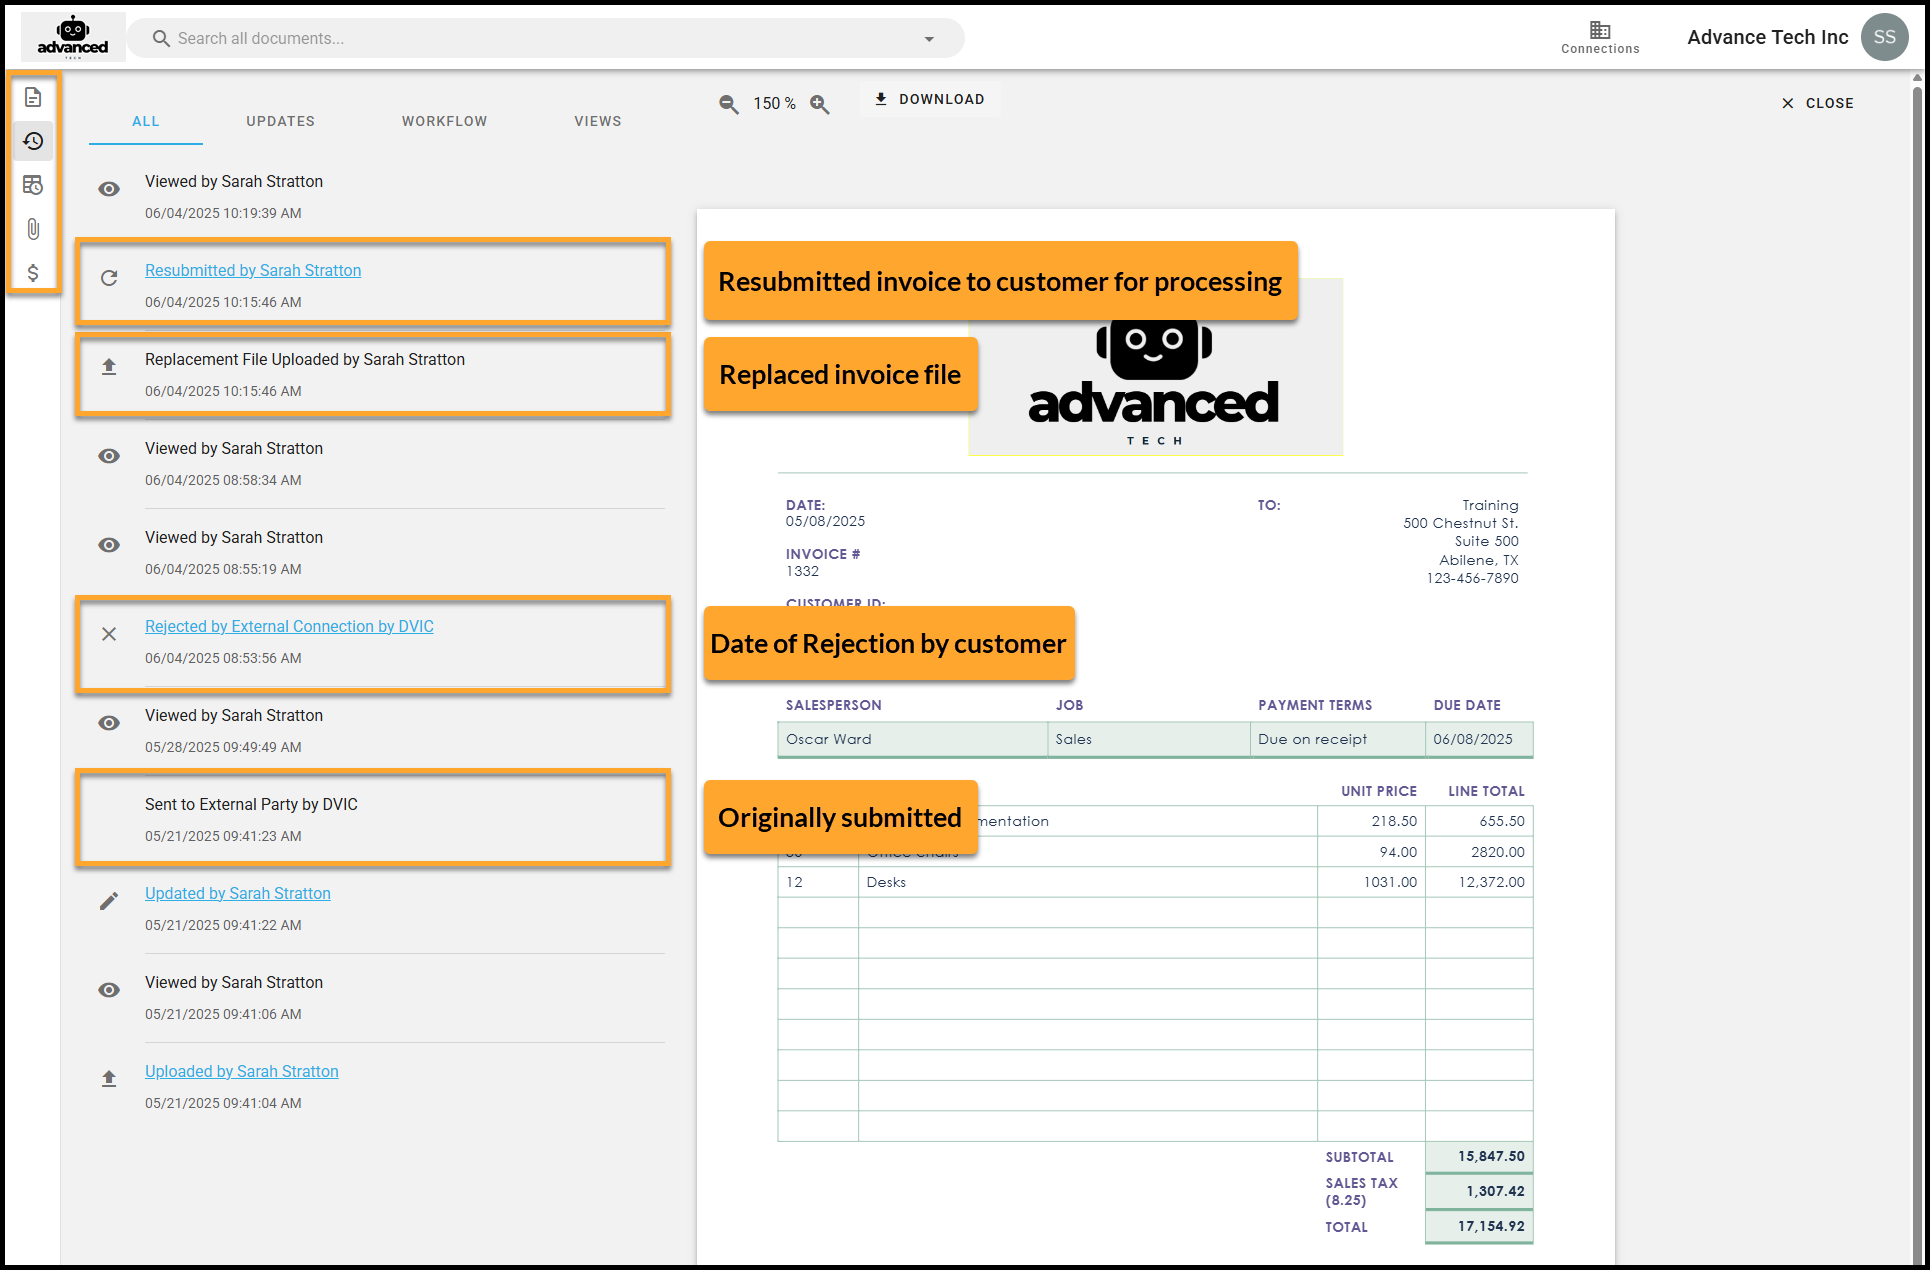Select the history clock sidebar icon

33,141
